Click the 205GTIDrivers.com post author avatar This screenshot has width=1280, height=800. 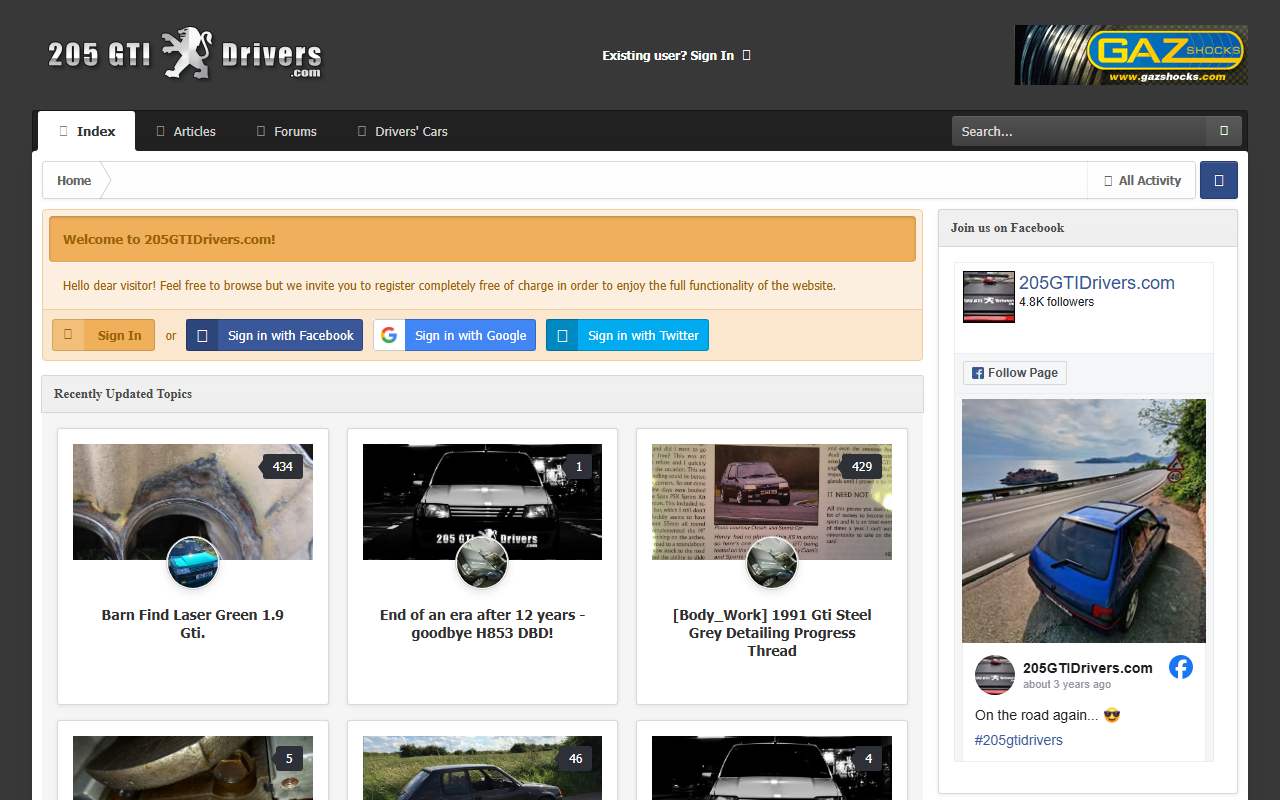[x=995, y=675]
